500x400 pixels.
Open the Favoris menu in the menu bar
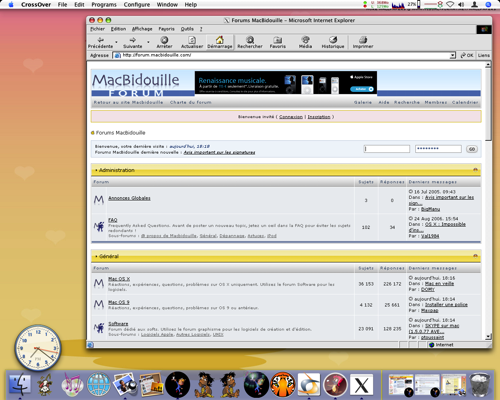(x=166, y=29)
